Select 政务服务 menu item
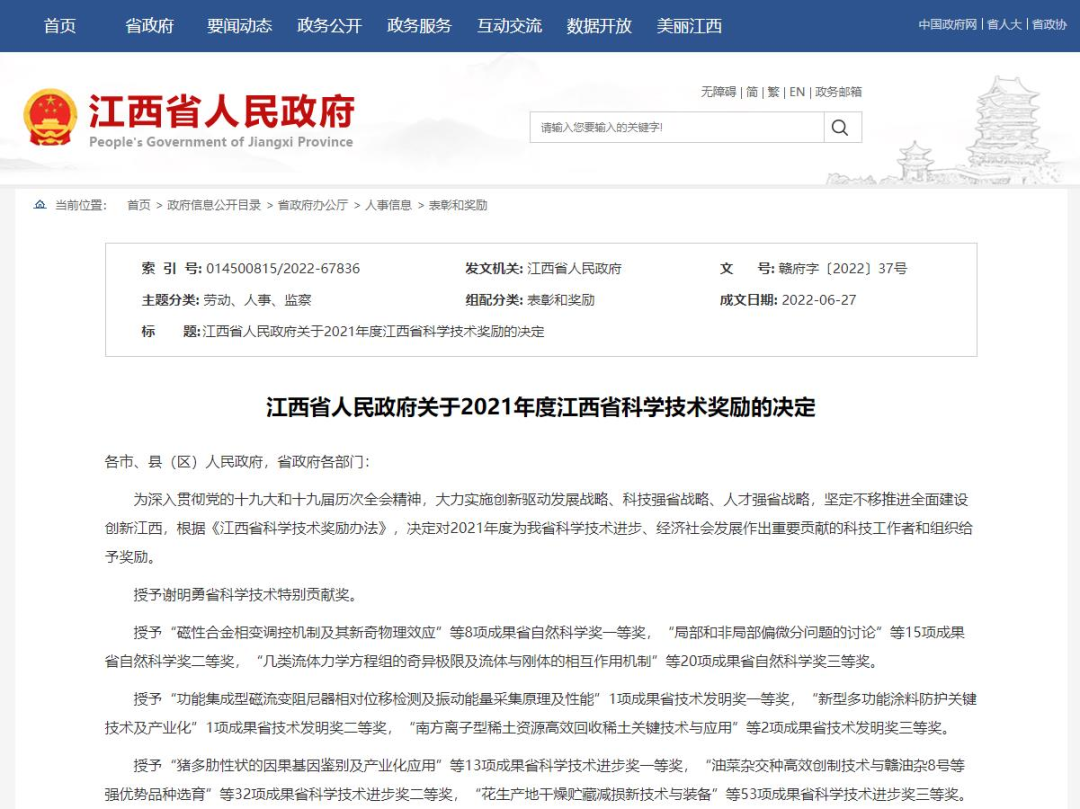The image size is (1080, 809). pyautogui.click(x=420, y=26)
